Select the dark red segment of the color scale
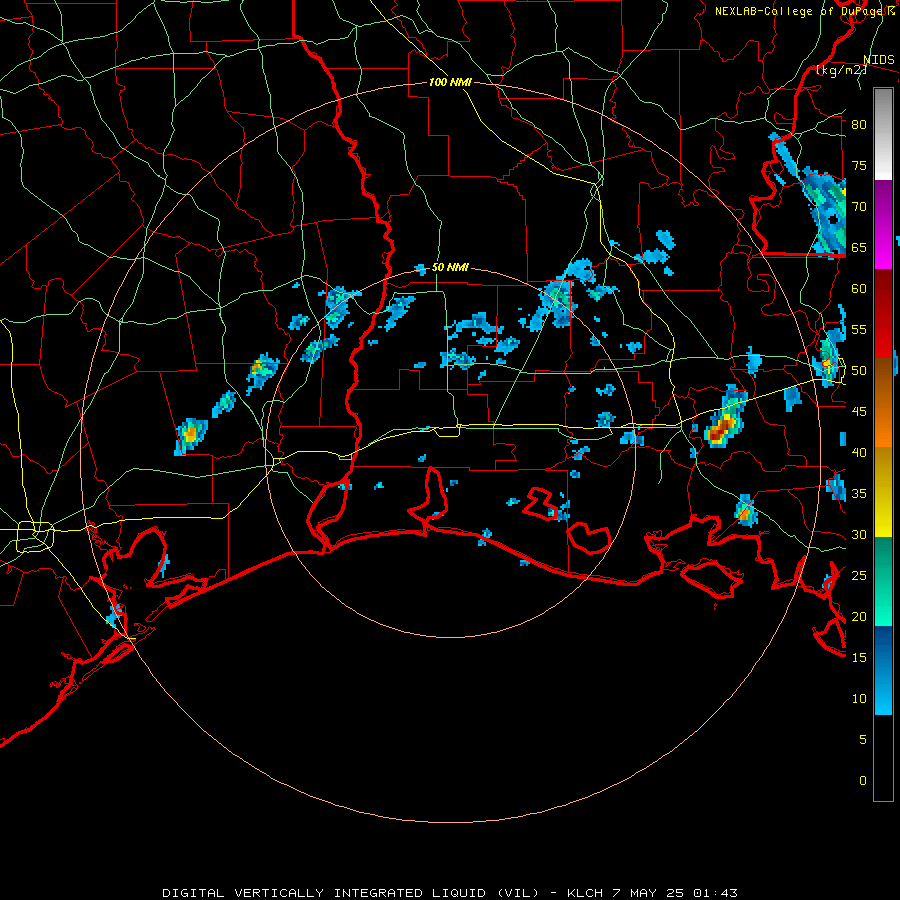 (x=883, y=314)
